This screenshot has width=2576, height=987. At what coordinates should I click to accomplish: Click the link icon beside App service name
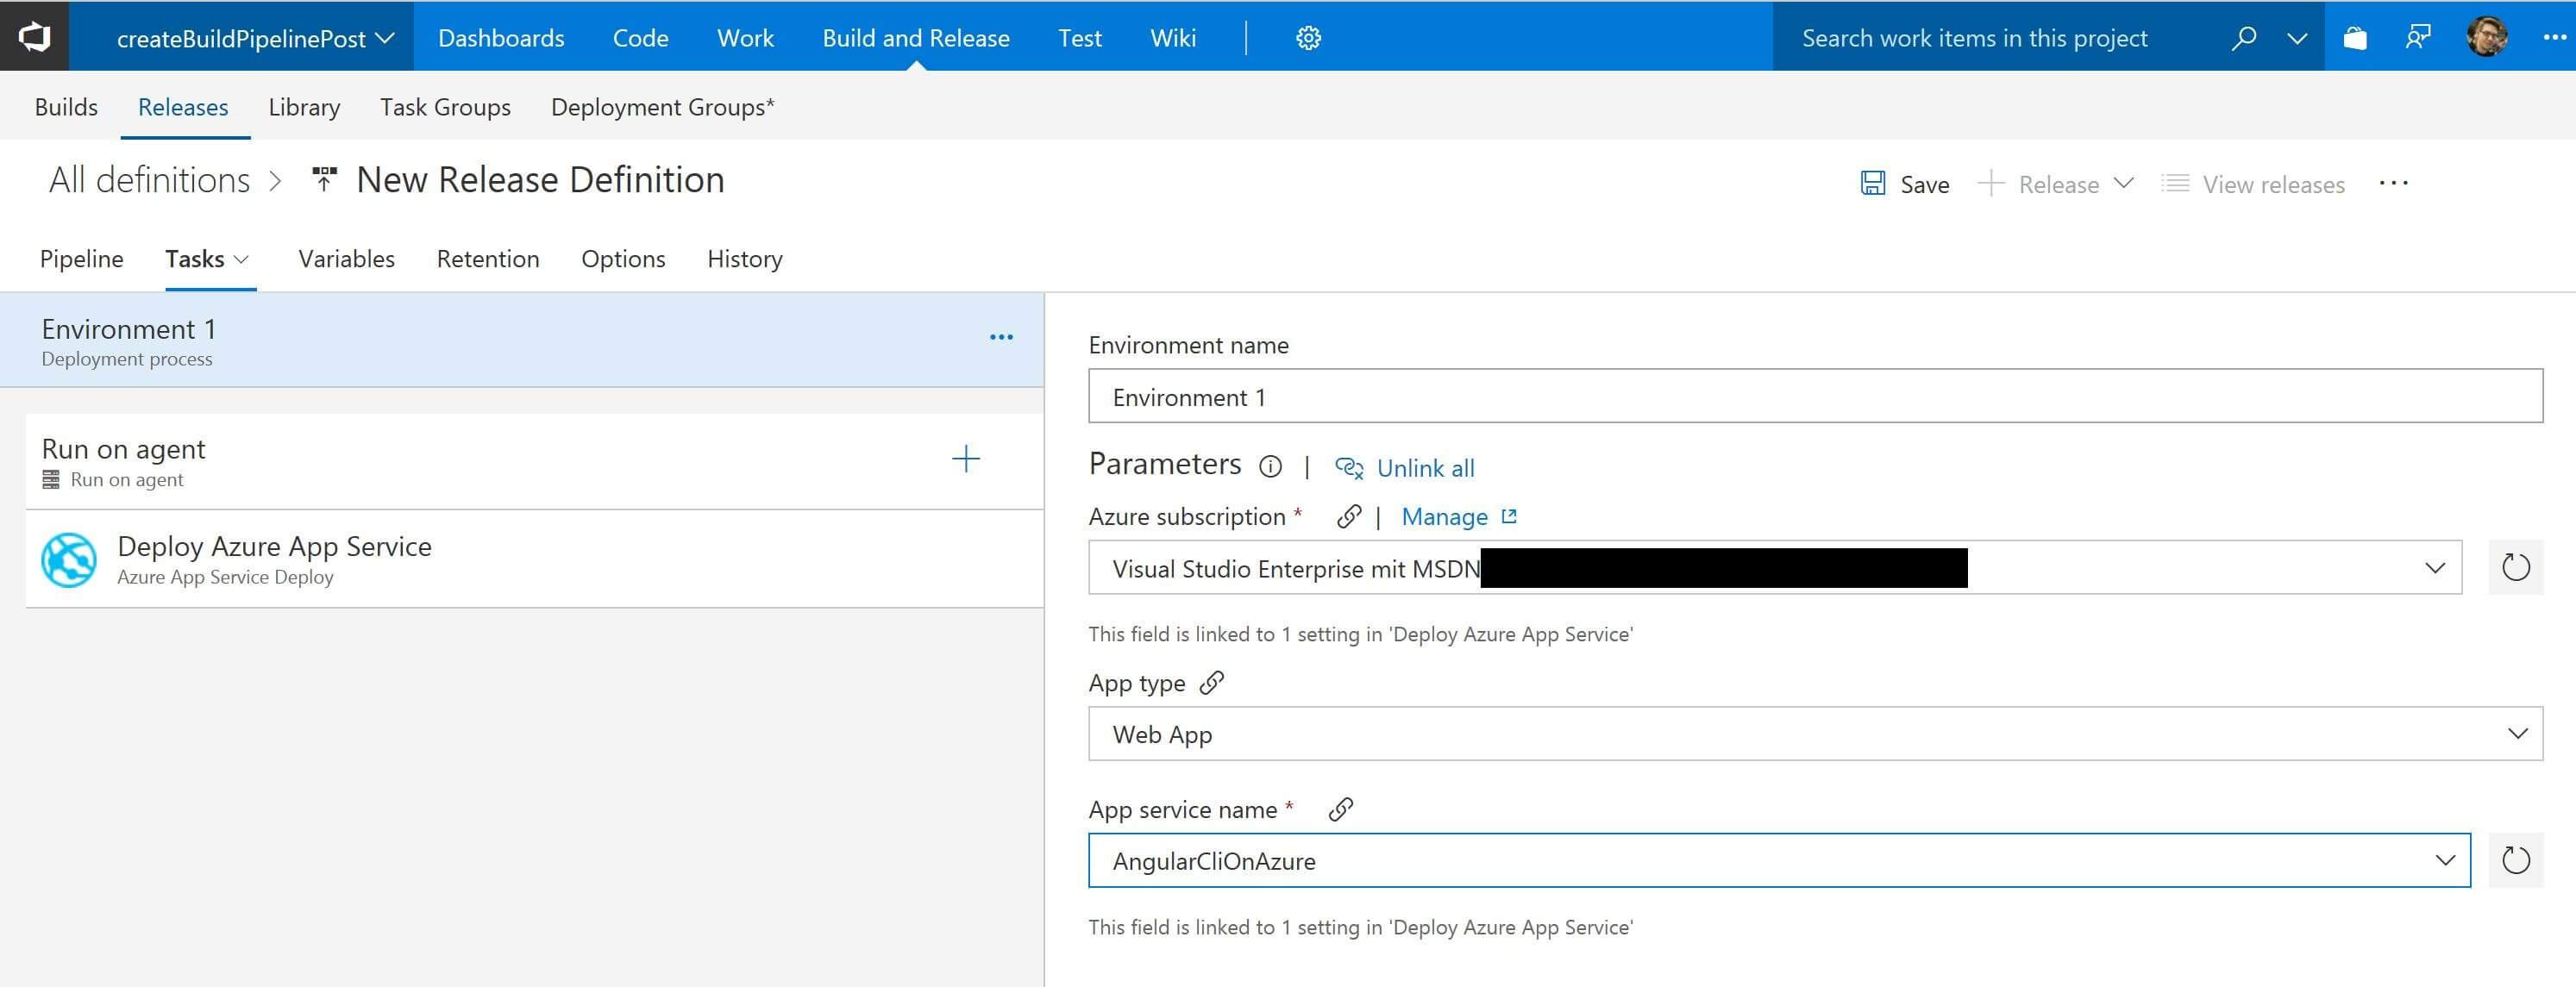tap(1340, 810)
